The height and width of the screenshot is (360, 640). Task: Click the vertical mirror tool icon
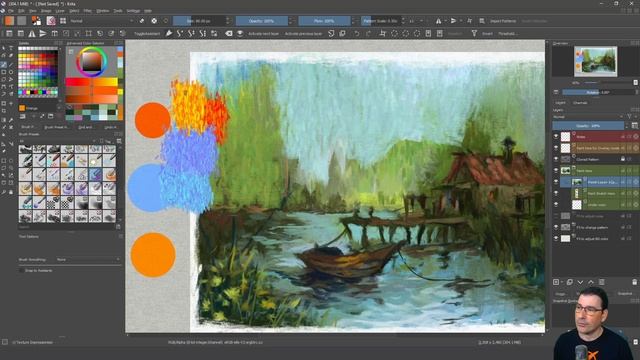(x=453, y=21)
